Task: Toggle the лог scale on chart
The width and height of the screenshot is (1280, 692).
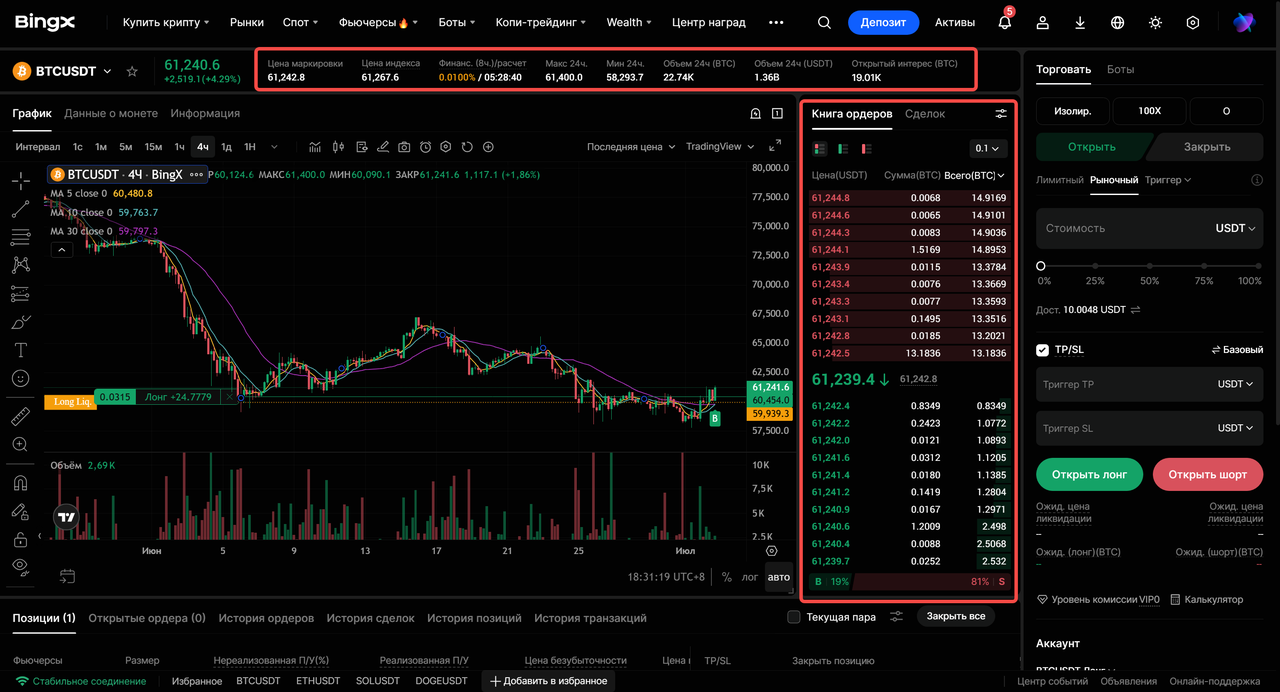Action: (x=750, y=577)
